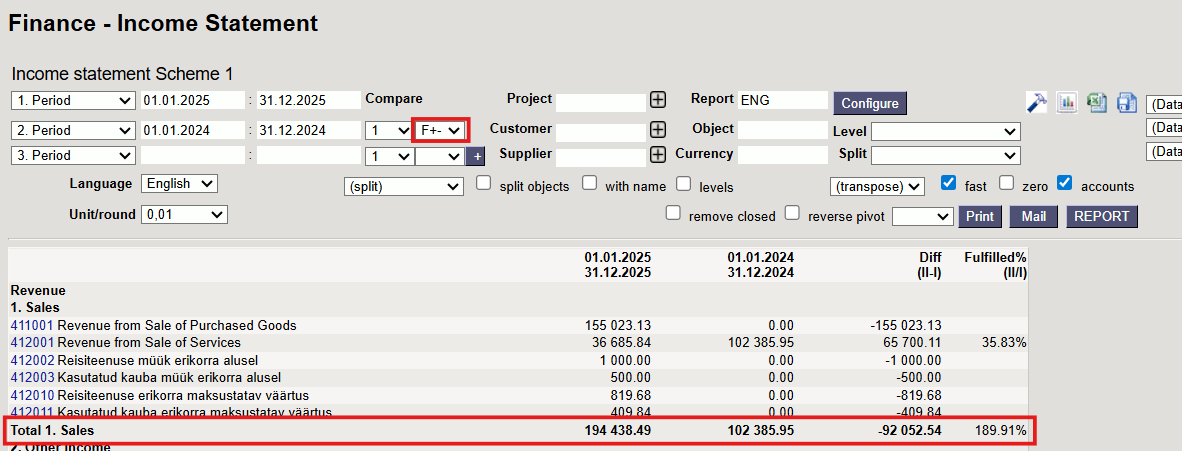Screen dimensions: 1182x451
Task: Click the Report input field containing ENG
Action: click(783, 100)
